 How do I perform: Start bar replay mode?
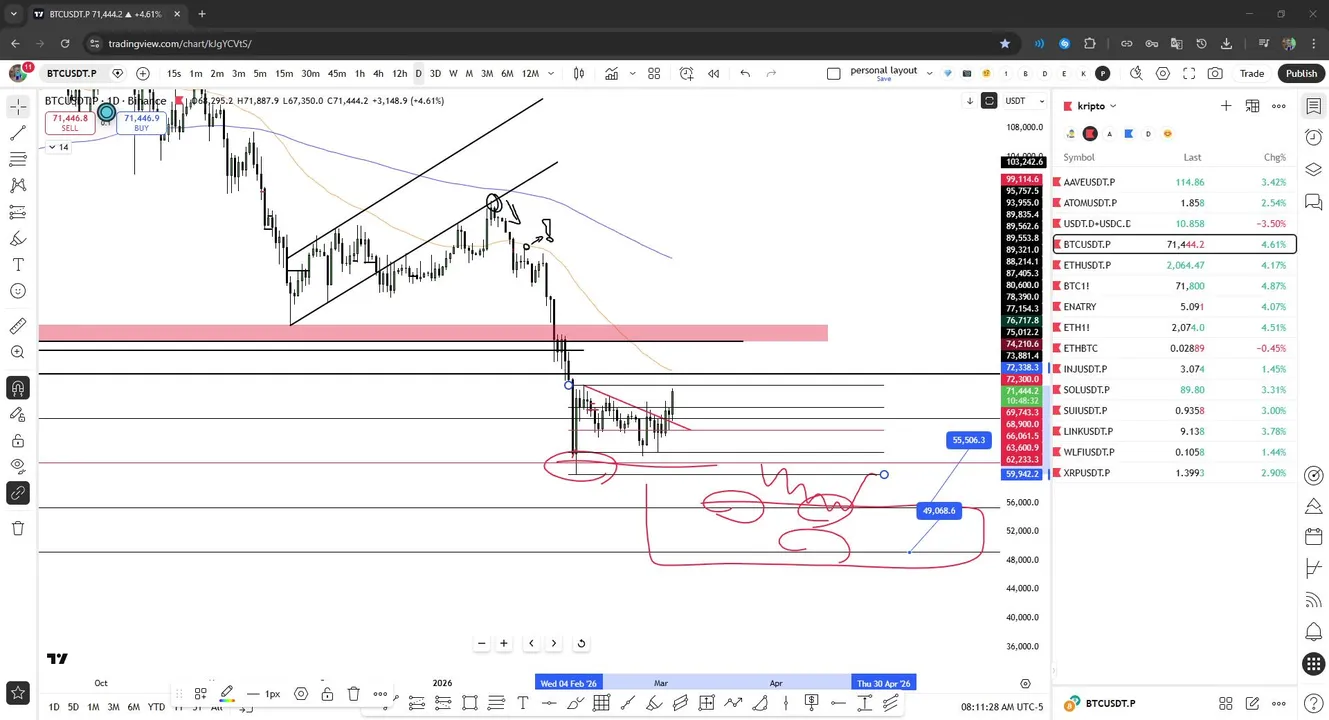coord(714,73)
